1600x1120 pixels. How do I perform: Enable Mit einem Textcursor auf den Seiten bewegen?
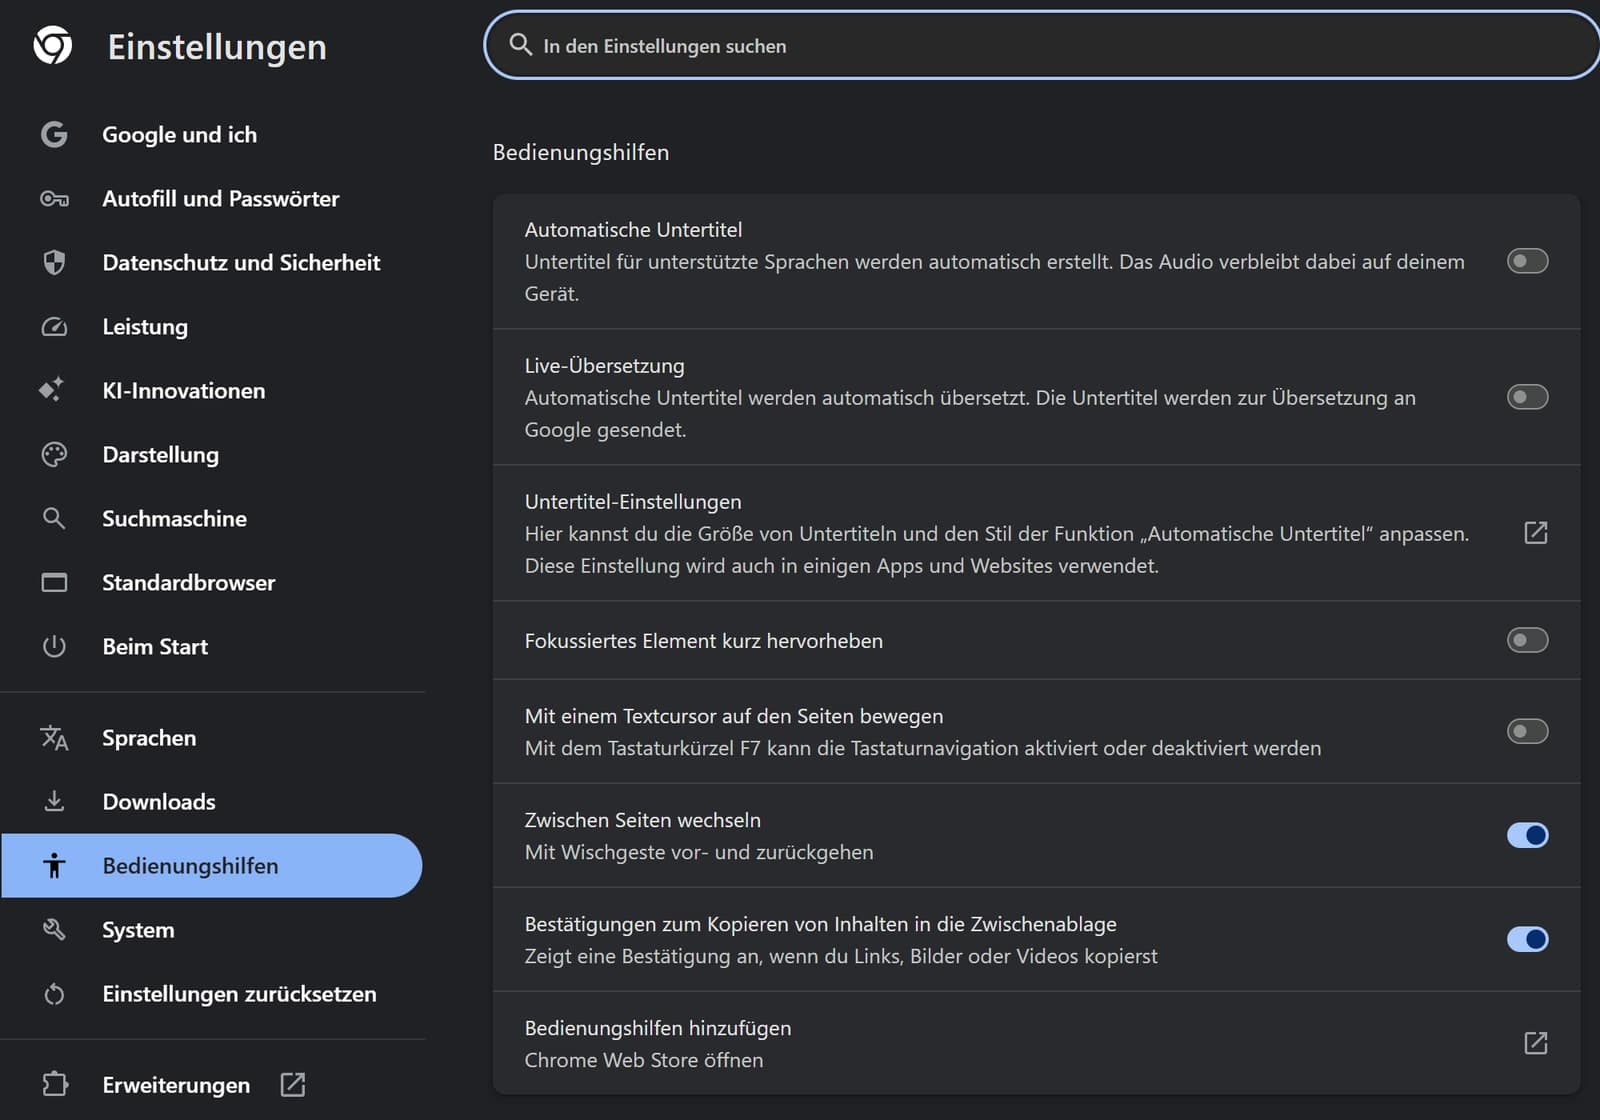point(1527,731)
